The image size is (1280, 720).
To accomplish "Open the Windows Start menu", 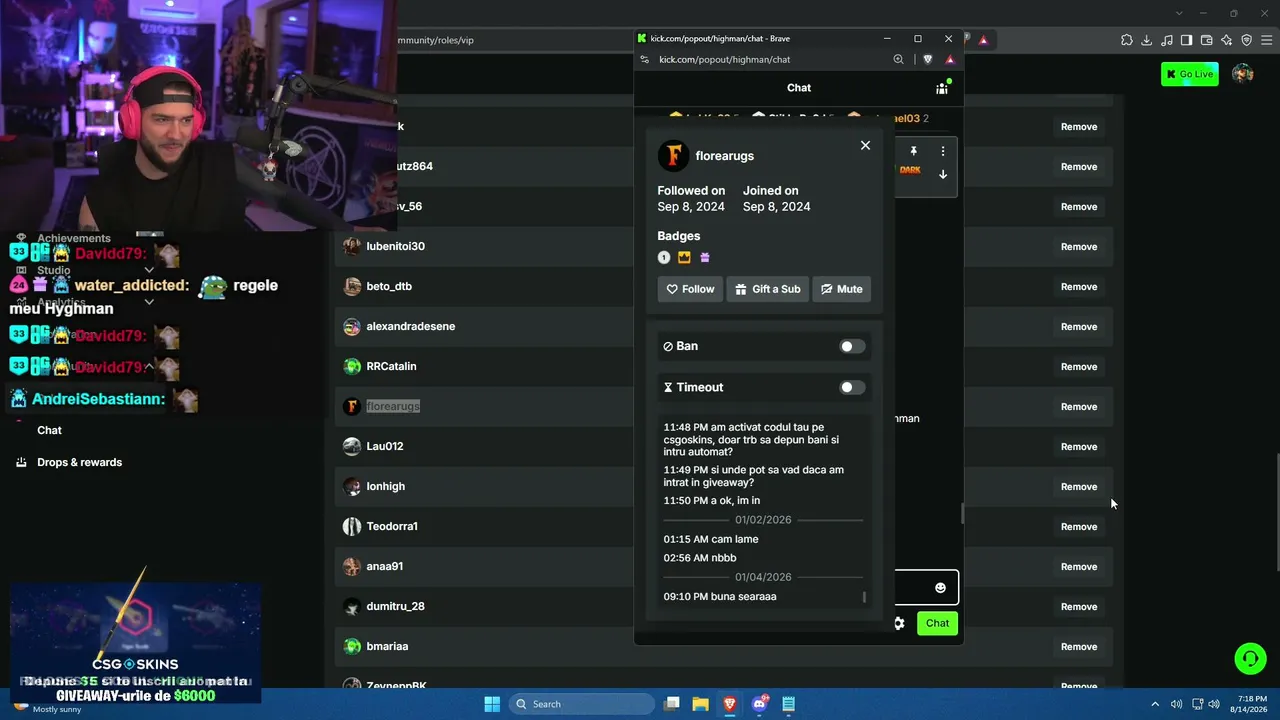I will click(x=492, y=704).
